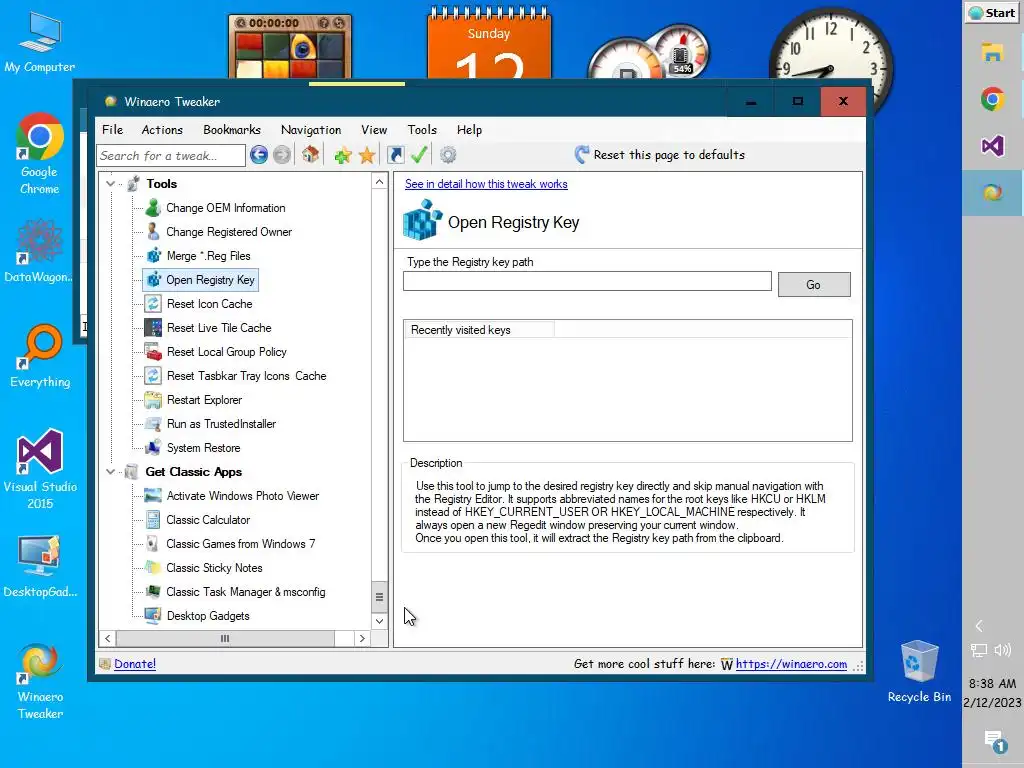Click Reset this page to defaults
Screen dimensions: 1024x768
(660, 155)
